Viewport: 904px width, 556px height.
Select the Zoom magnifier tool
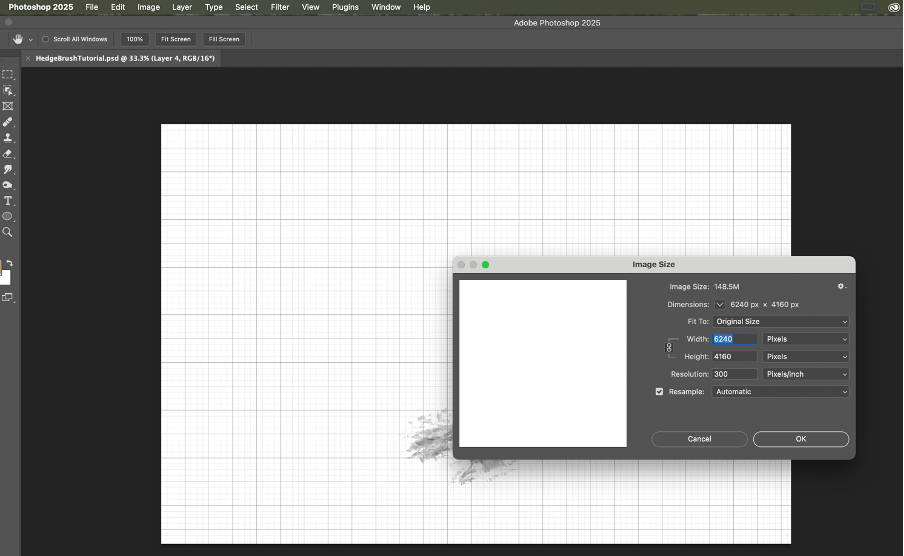[8, 232]
